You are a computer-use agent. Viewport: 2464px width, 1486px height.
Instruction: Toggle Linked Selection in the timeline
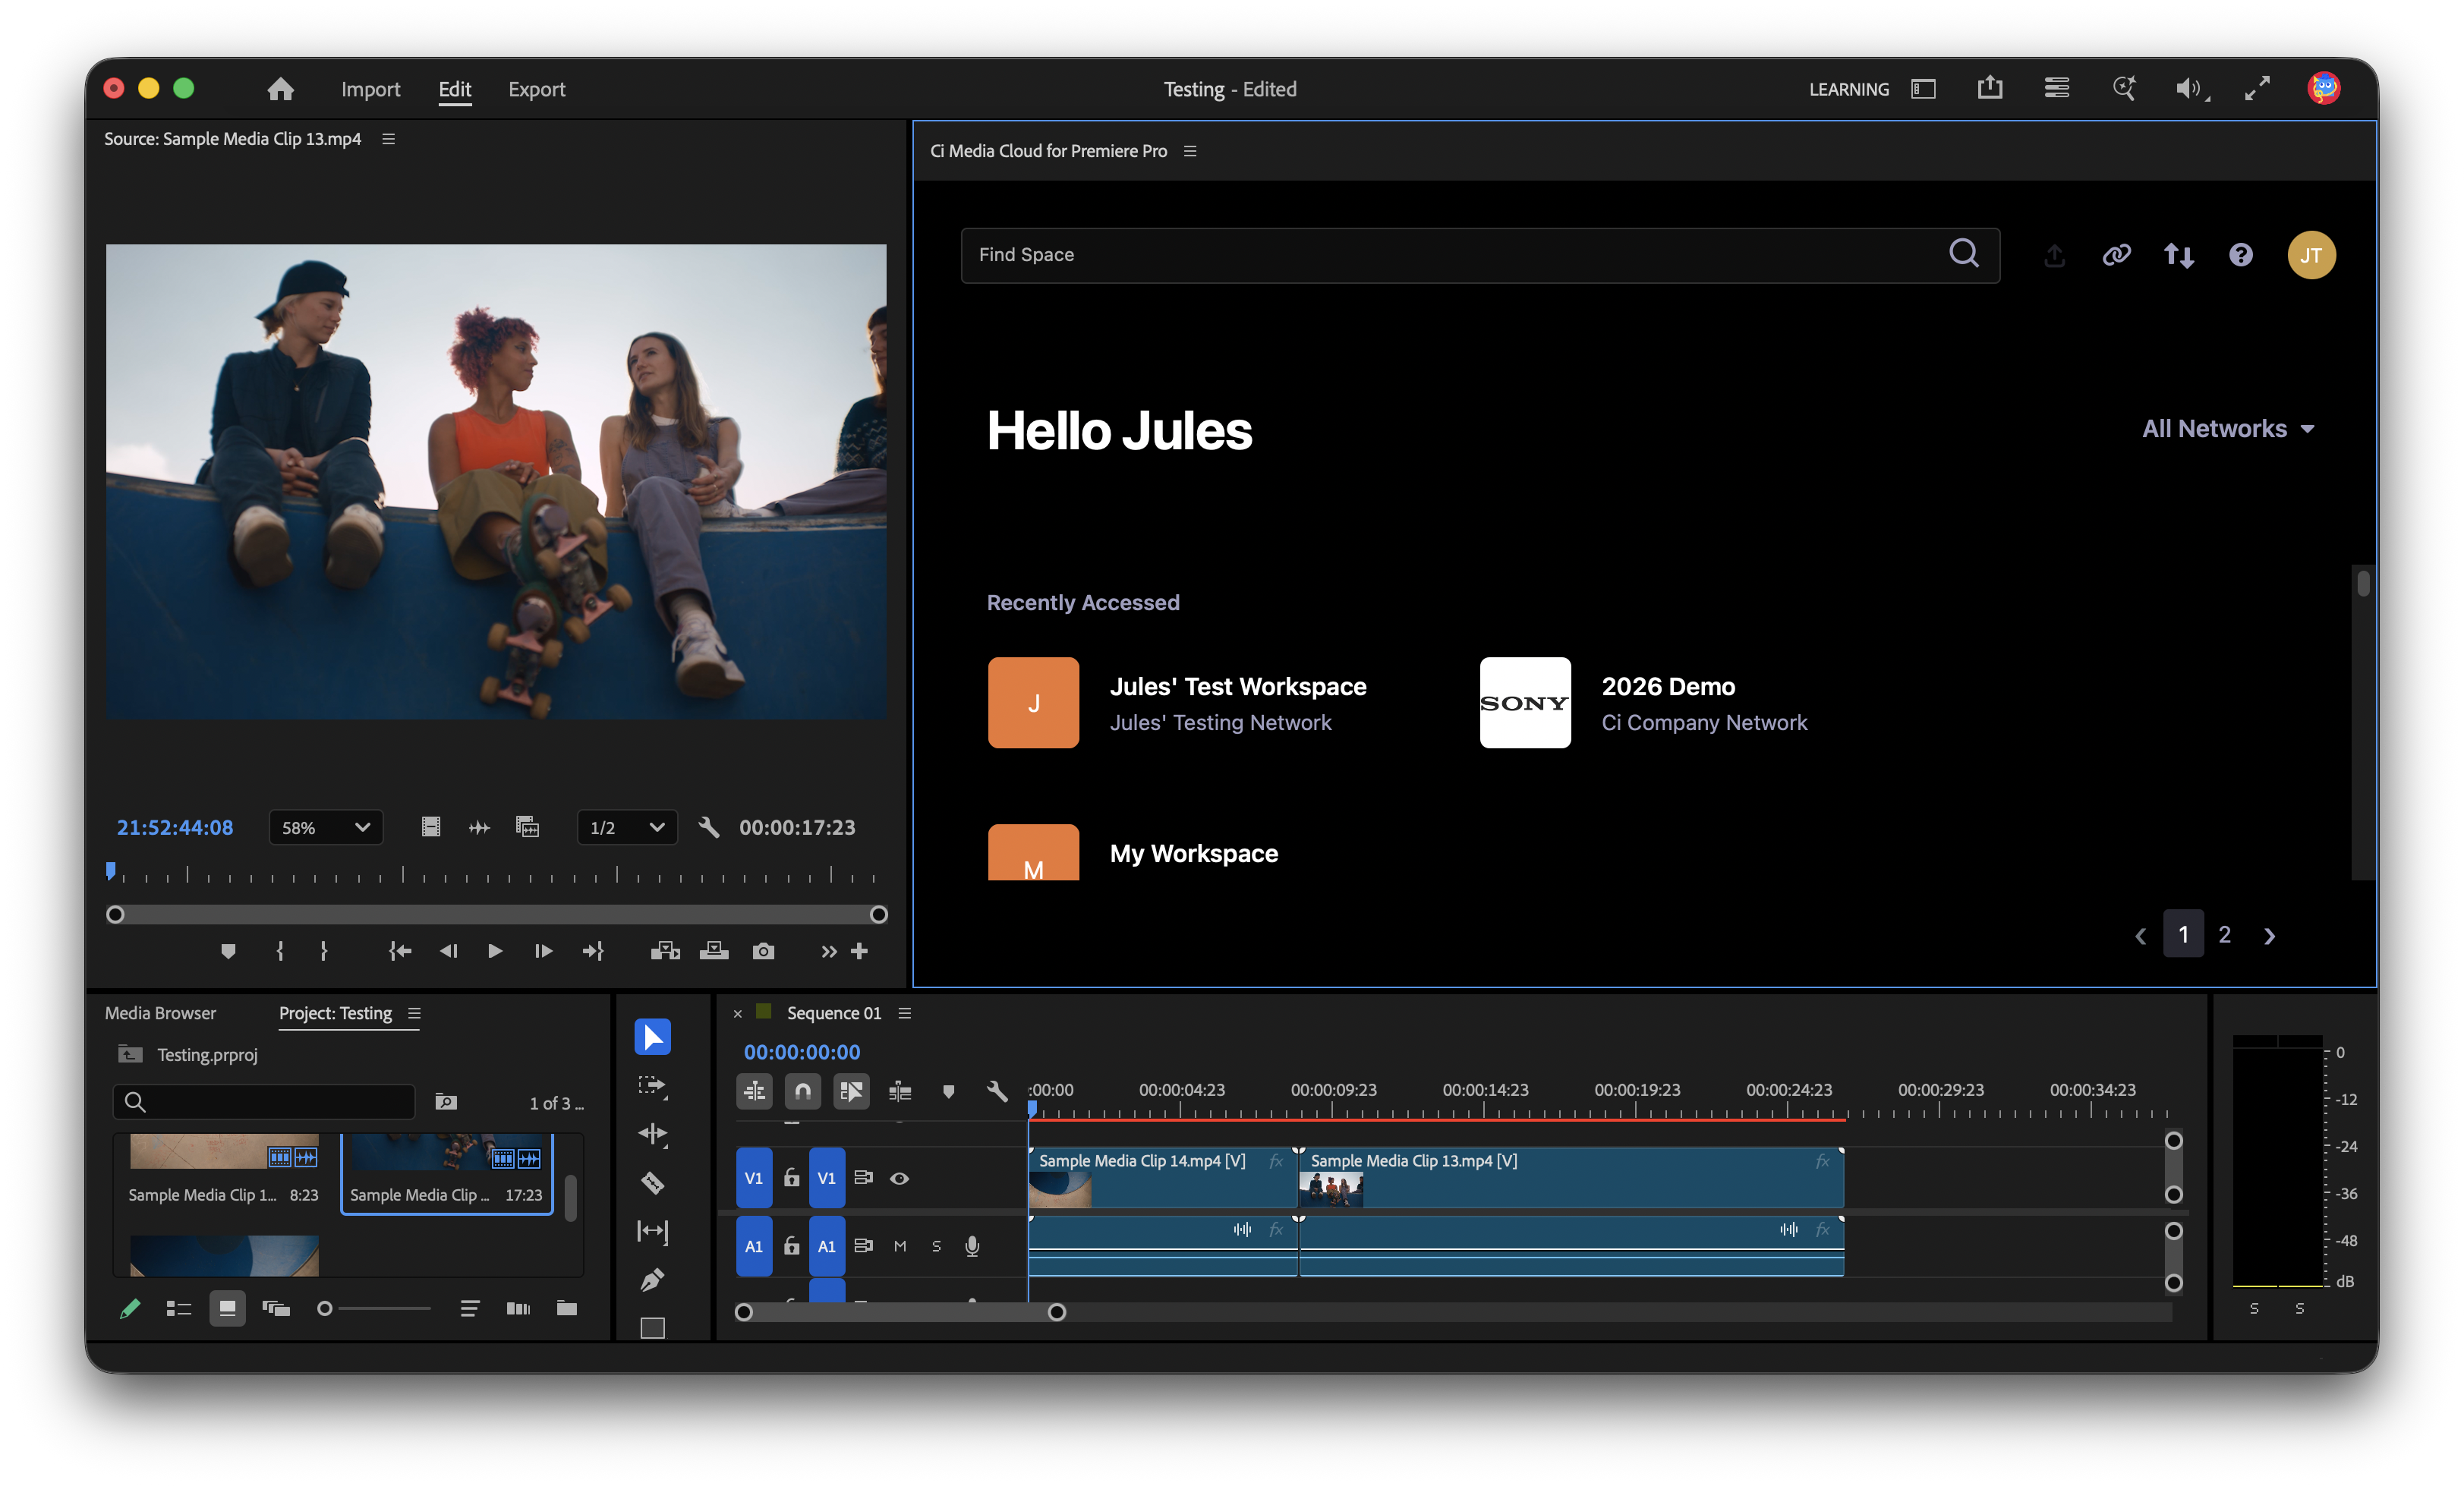851,1091
